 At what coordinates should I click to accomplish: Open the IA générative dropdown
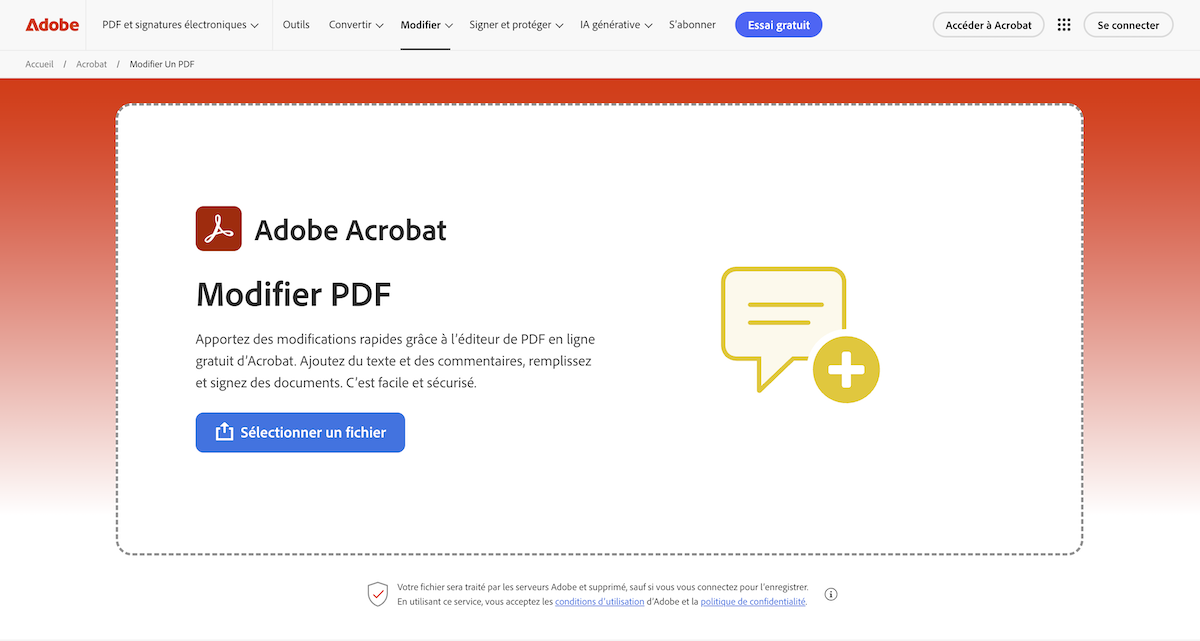pyautogui.click(x=616, y=25)
